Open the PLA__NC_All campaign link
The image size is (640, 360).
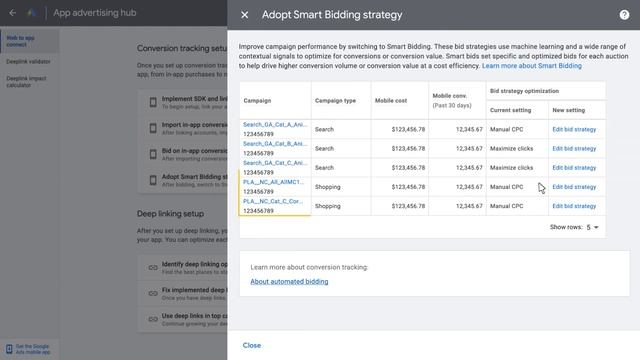[x=273, y=182]
